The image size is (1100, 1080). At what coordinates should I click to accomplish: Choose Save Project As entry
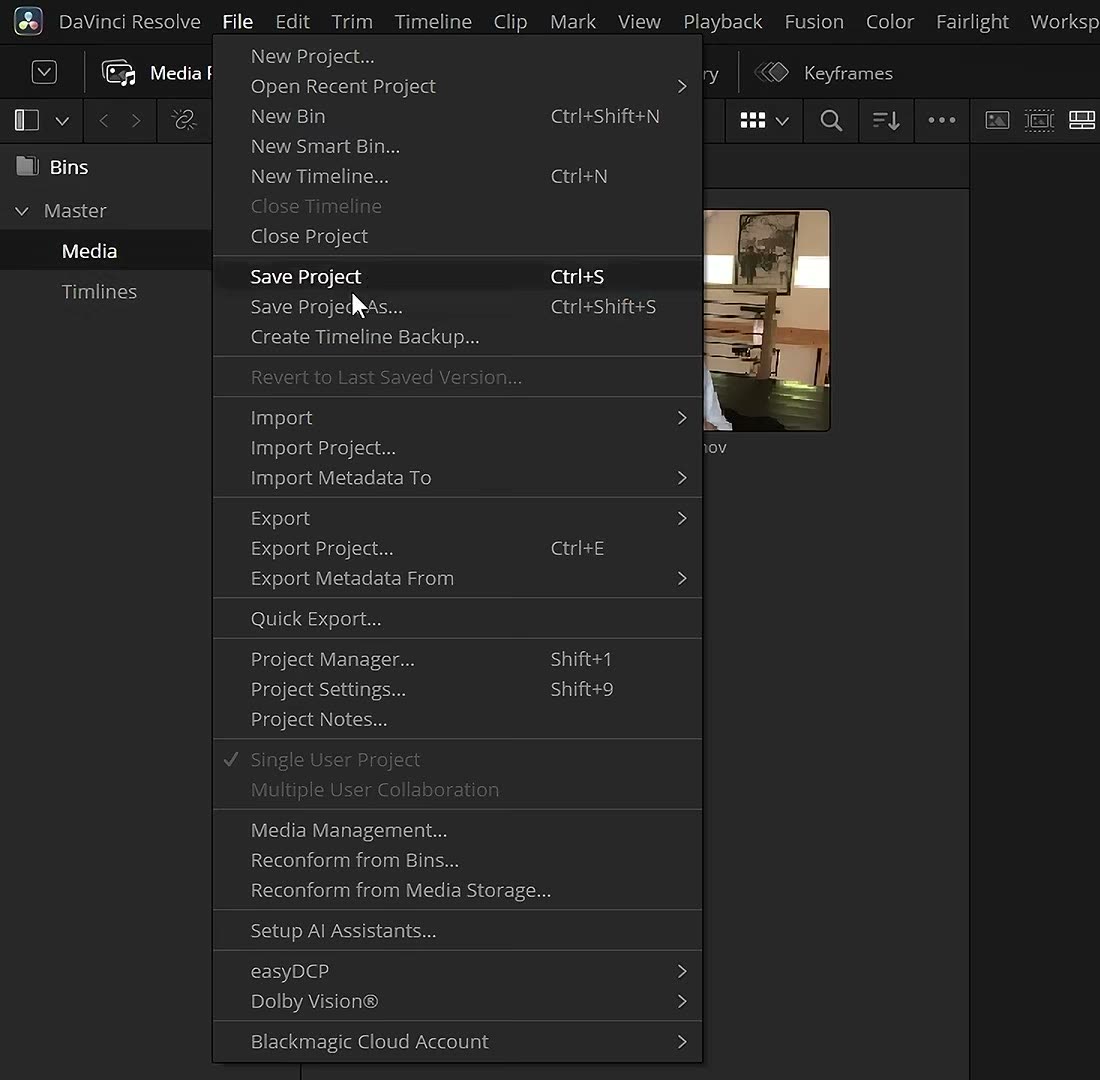coord(457,307)
